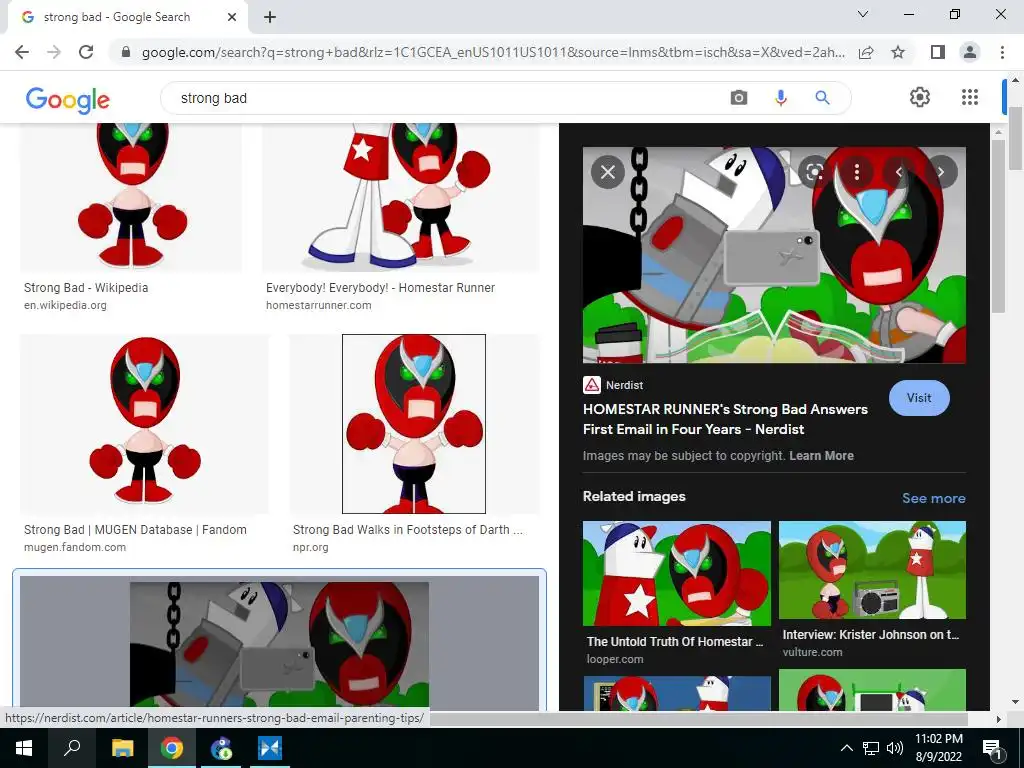Image resolution: width=1024 pixels, height=768 pixels.
Task: Search inside image with Lens icon
Action: pos(814,172)
